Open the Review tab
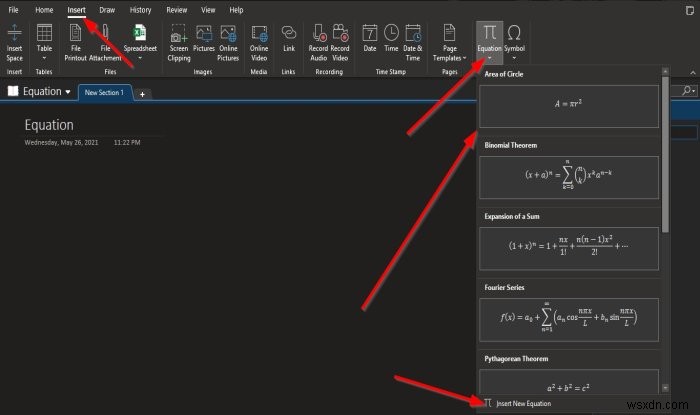The image size is (700, 415). [x=177, y=10]
